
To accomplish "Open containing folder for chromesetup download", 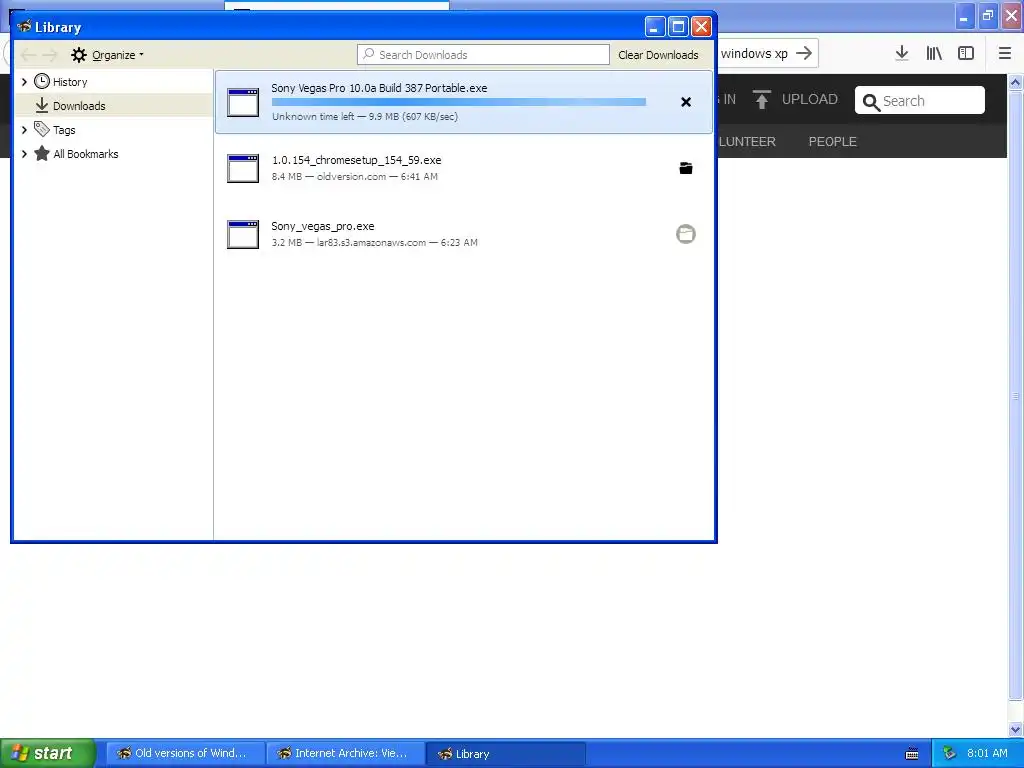I will 686,168.
